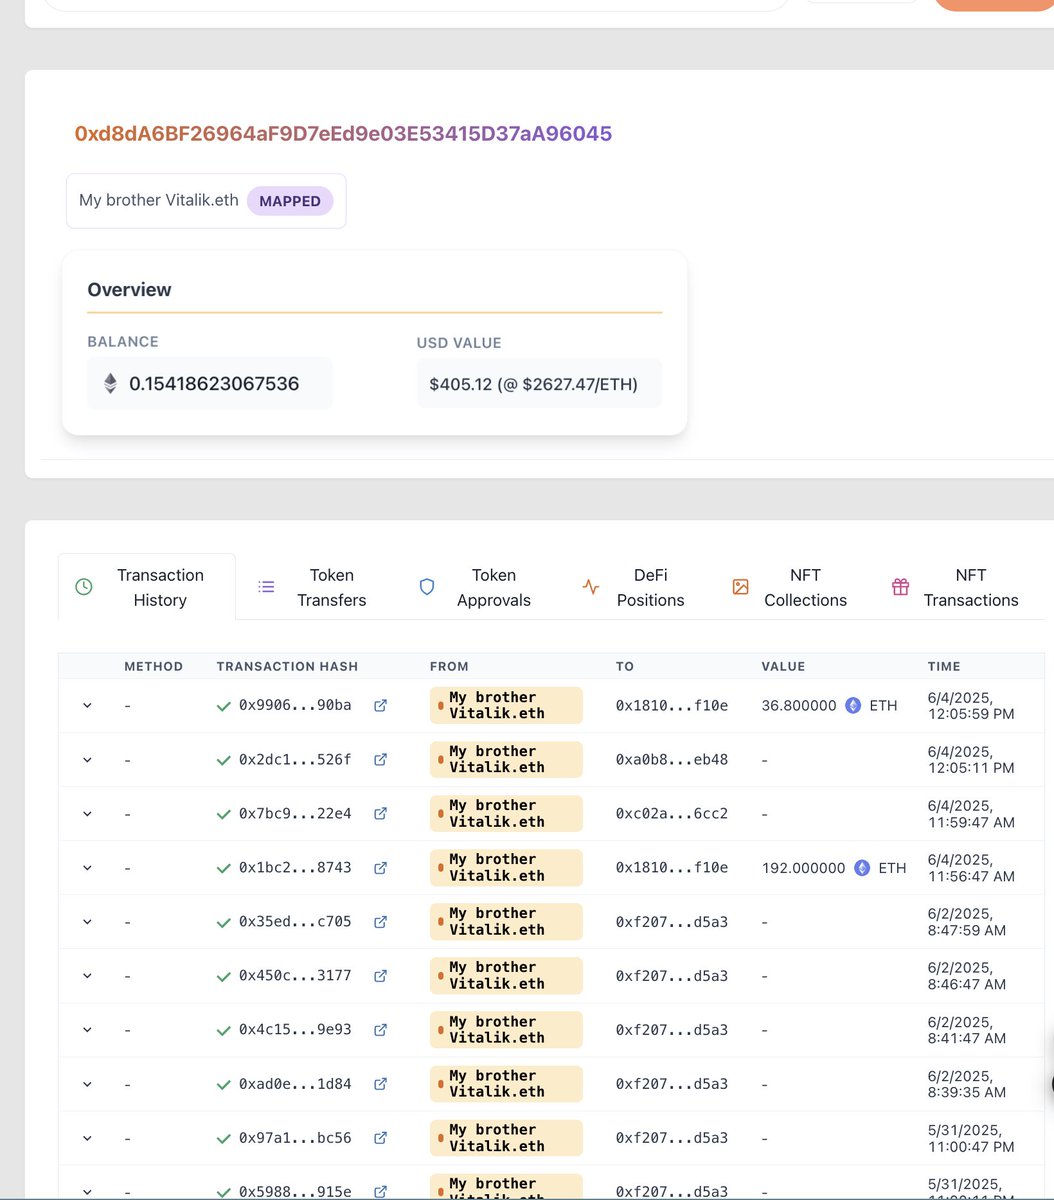Expand the 0xad0e...1d84 transaction row
The width and height of the screenshot is (1054, 1200).
click(87, 1084)
